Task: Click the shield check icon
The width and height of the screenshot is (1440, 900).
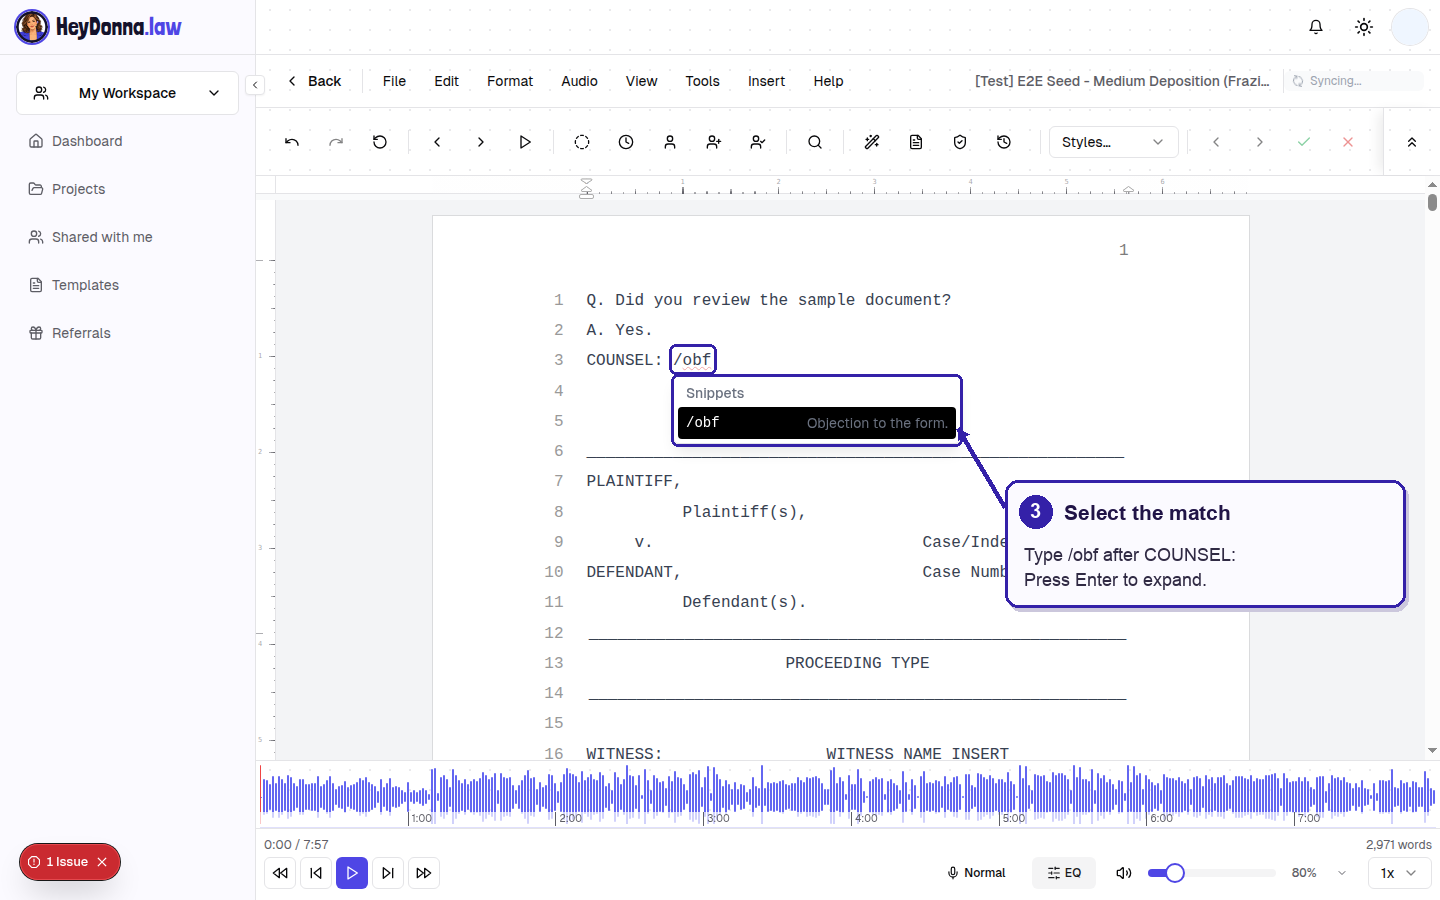Action: (x=960, y=142)
